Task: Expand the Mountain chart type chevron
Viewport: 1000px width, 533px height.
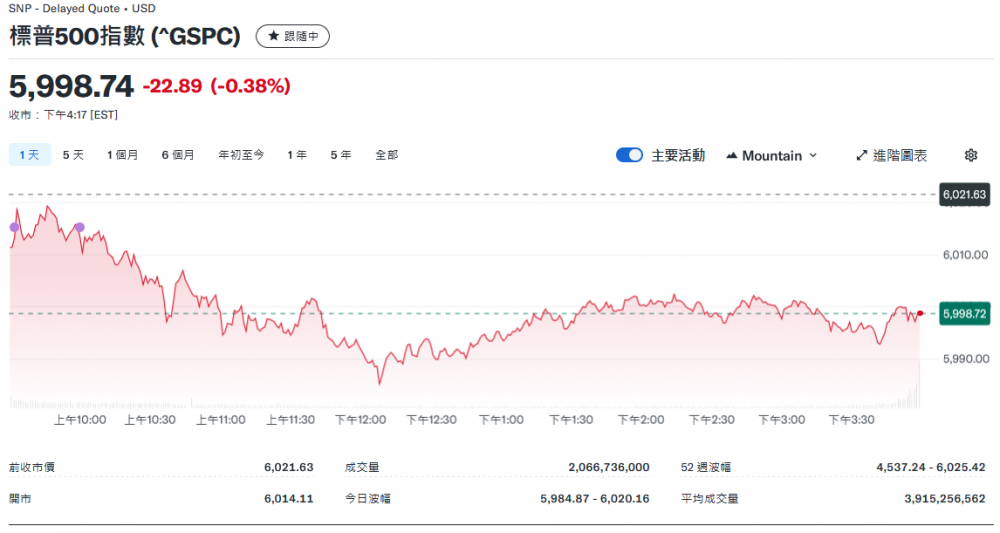Action: [813, 155]
